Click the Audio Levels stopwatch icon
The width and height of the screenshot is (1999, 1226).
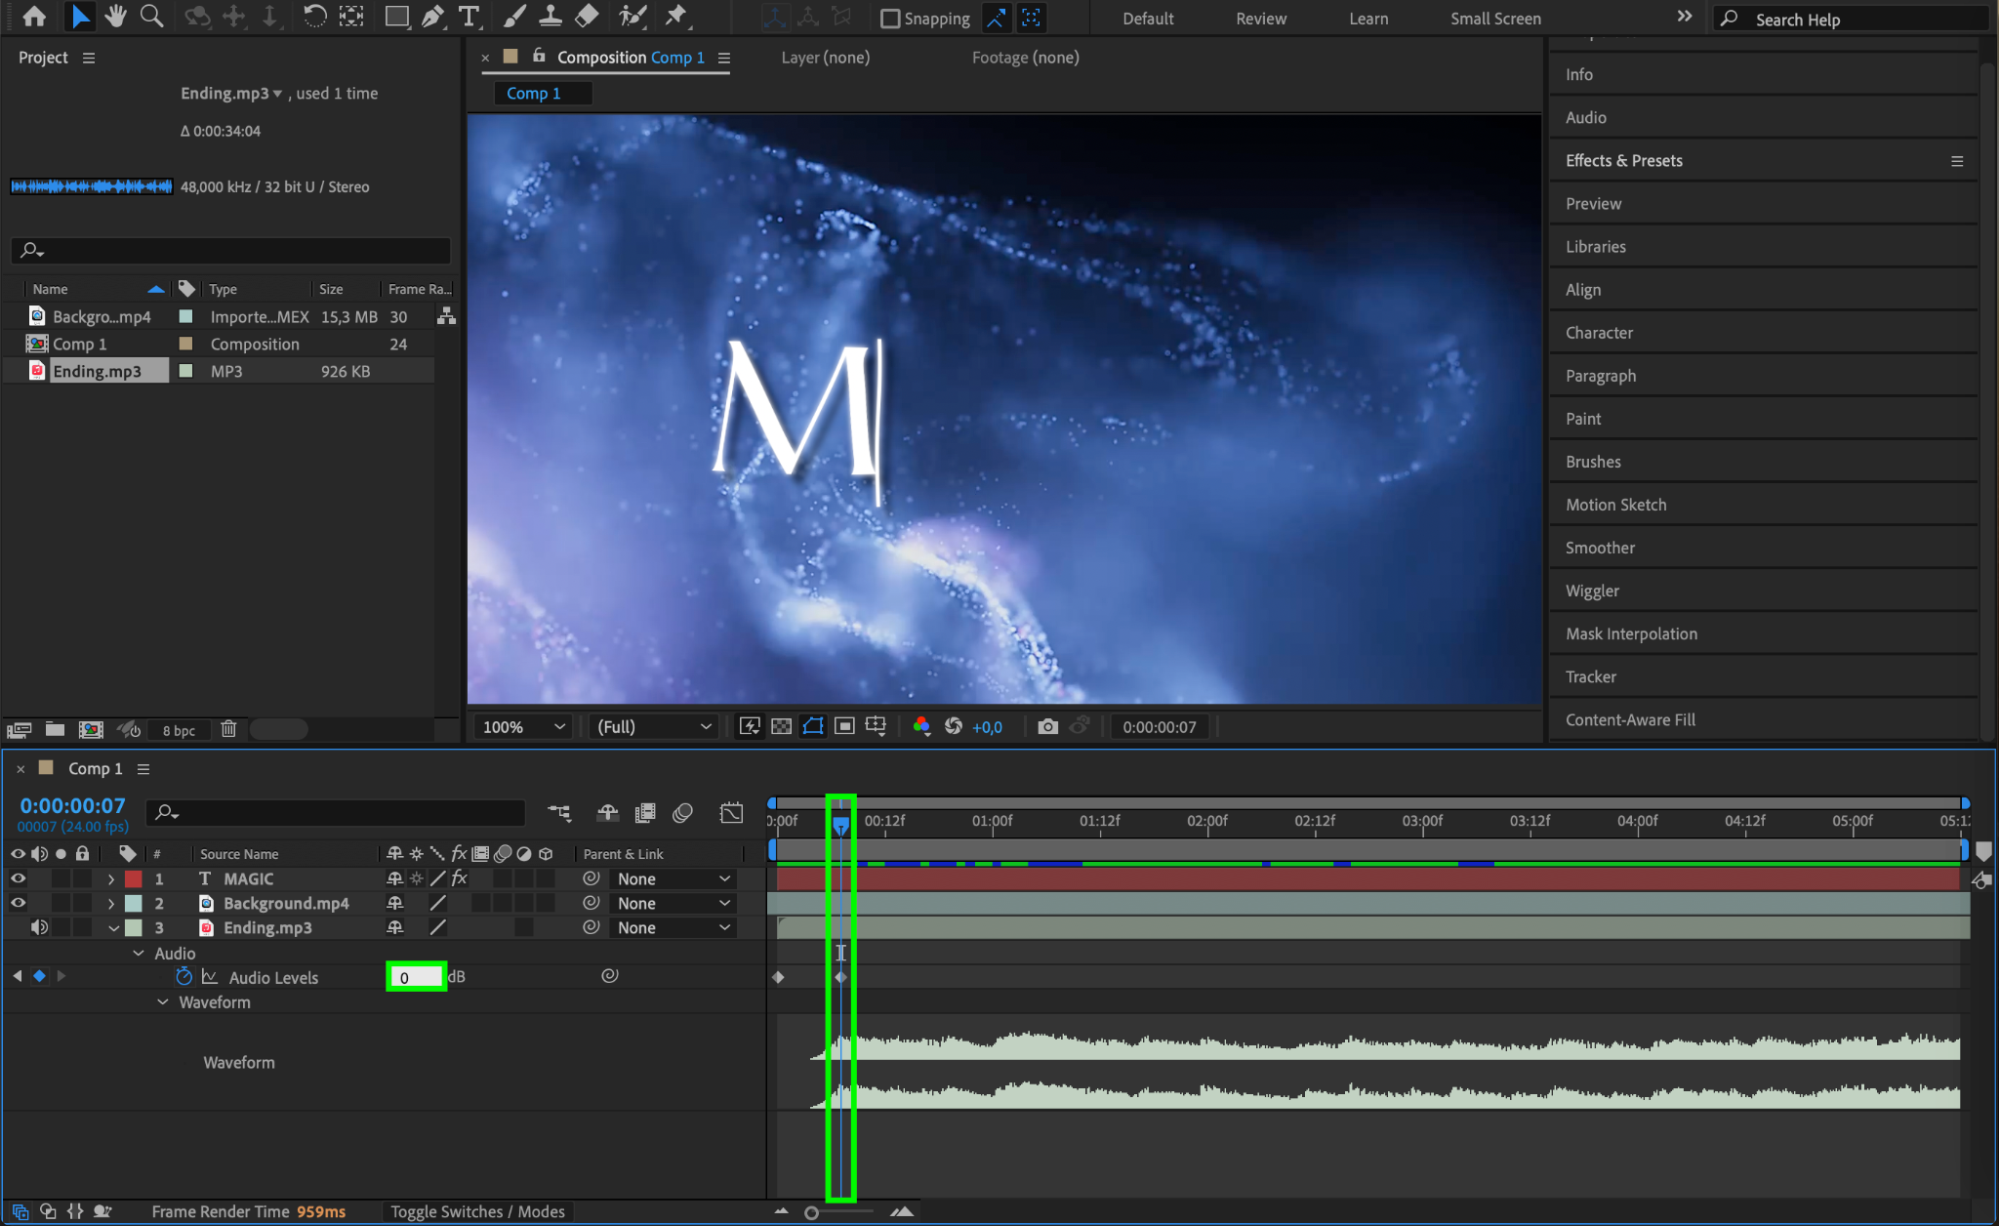tap(184, 976)
